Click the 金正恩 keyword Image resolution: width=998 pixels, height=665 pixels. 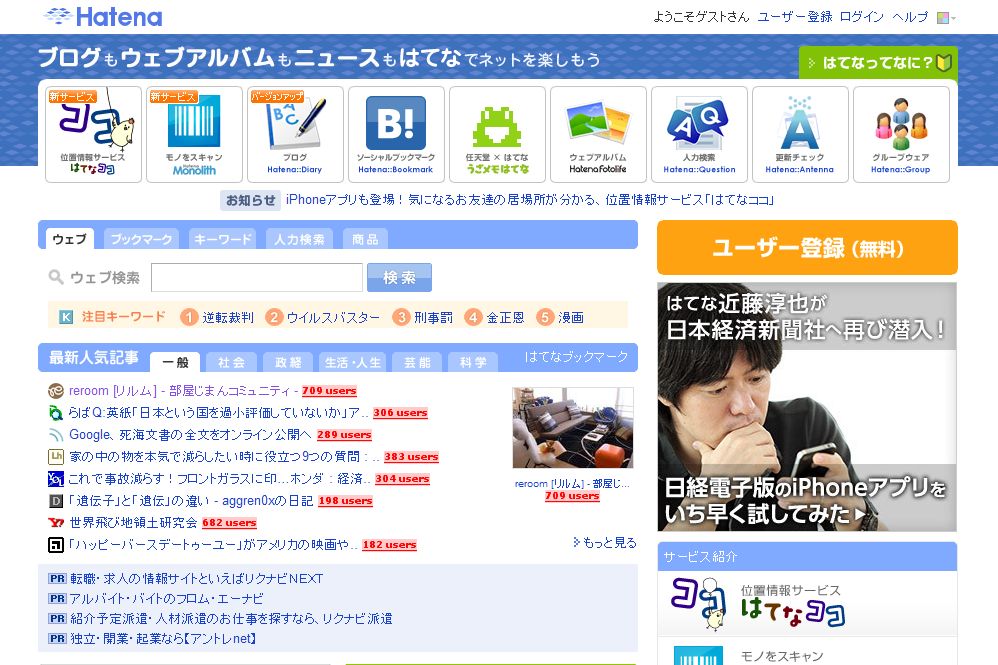coord(505,317)
